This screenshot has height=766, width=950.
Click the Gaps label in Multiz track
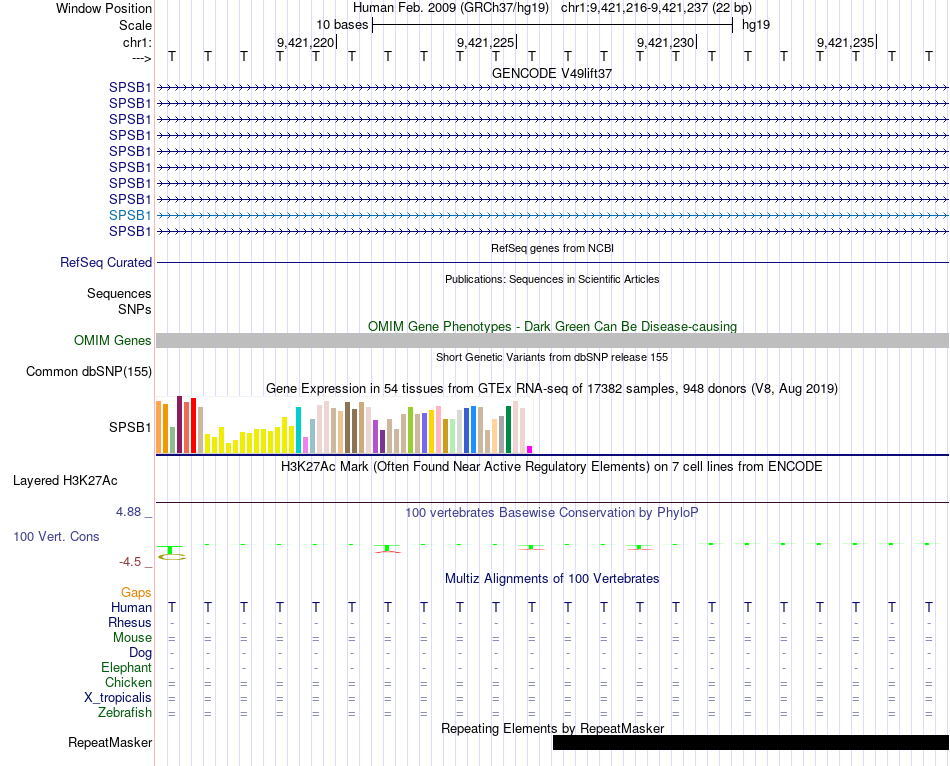pyautogui.click(x=136, y=593)
